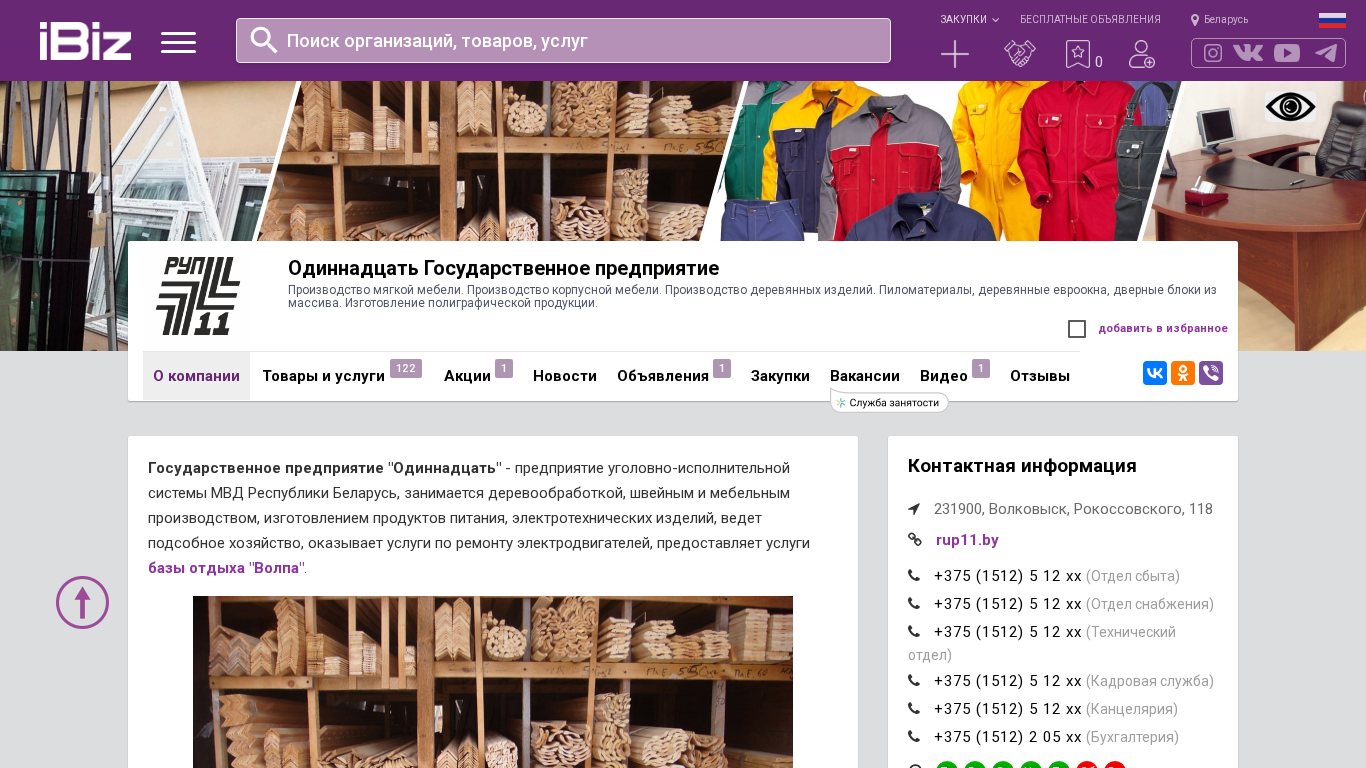The width and height of the screenshot is (1366, 768).
Task: Open the YouTube icon in header
Action: click(x=1287, y=53)
